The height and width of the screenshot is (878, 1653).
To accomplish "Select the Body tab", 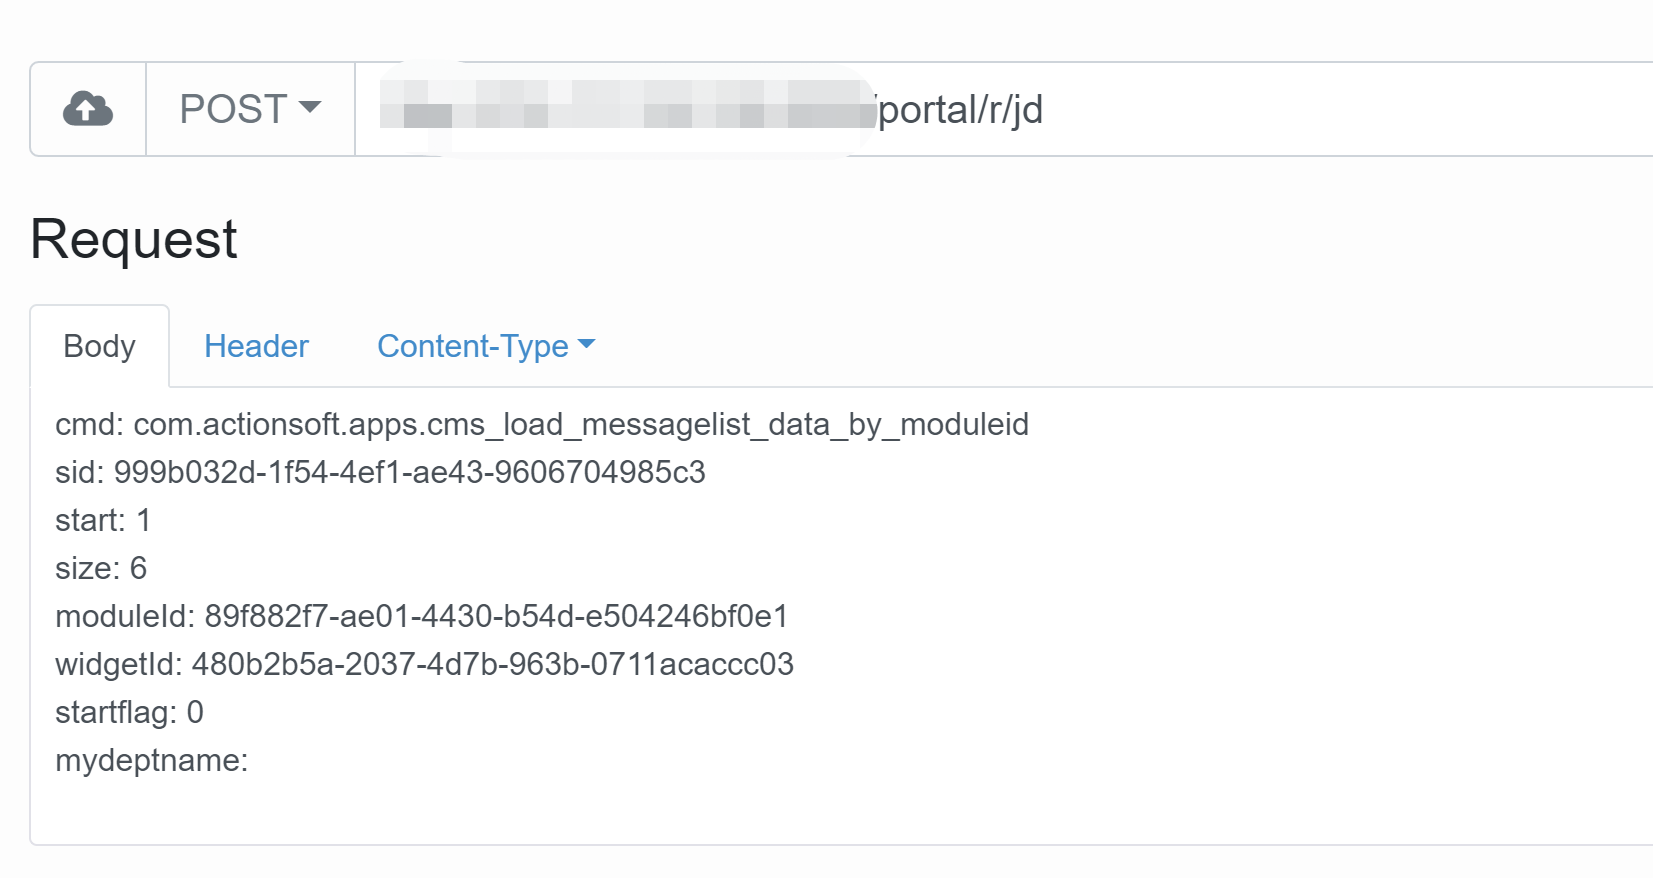I will coord(99,346).
